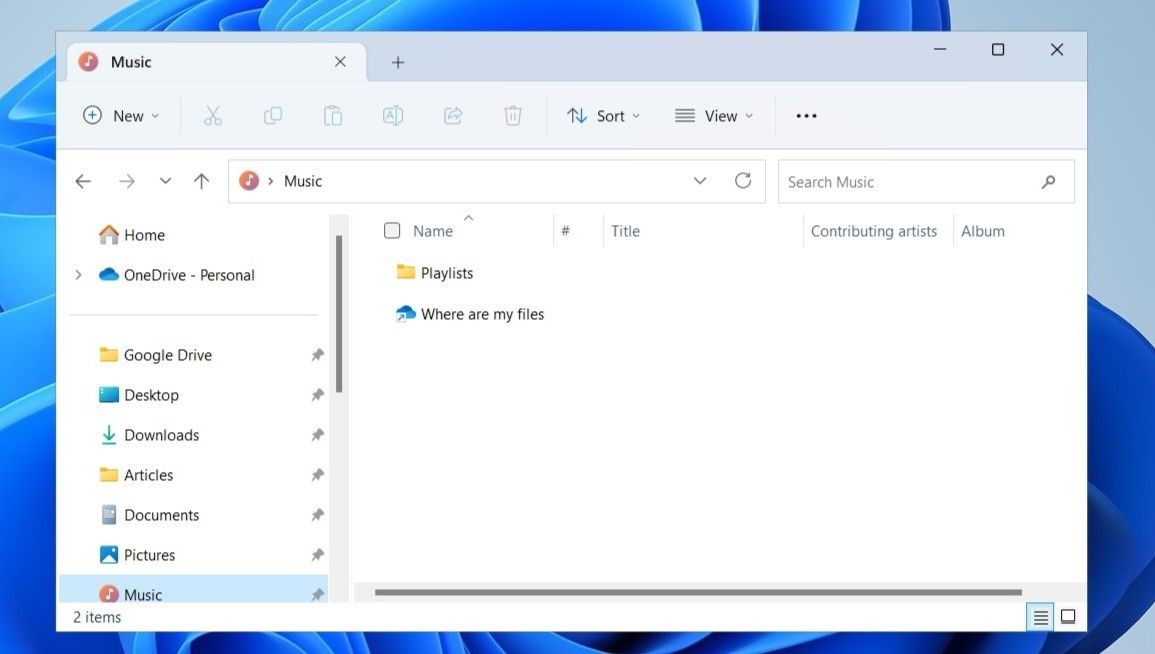Click the pin icon next to Desktop
This screenshot has width=1155, height=654.
pos(317,395)
